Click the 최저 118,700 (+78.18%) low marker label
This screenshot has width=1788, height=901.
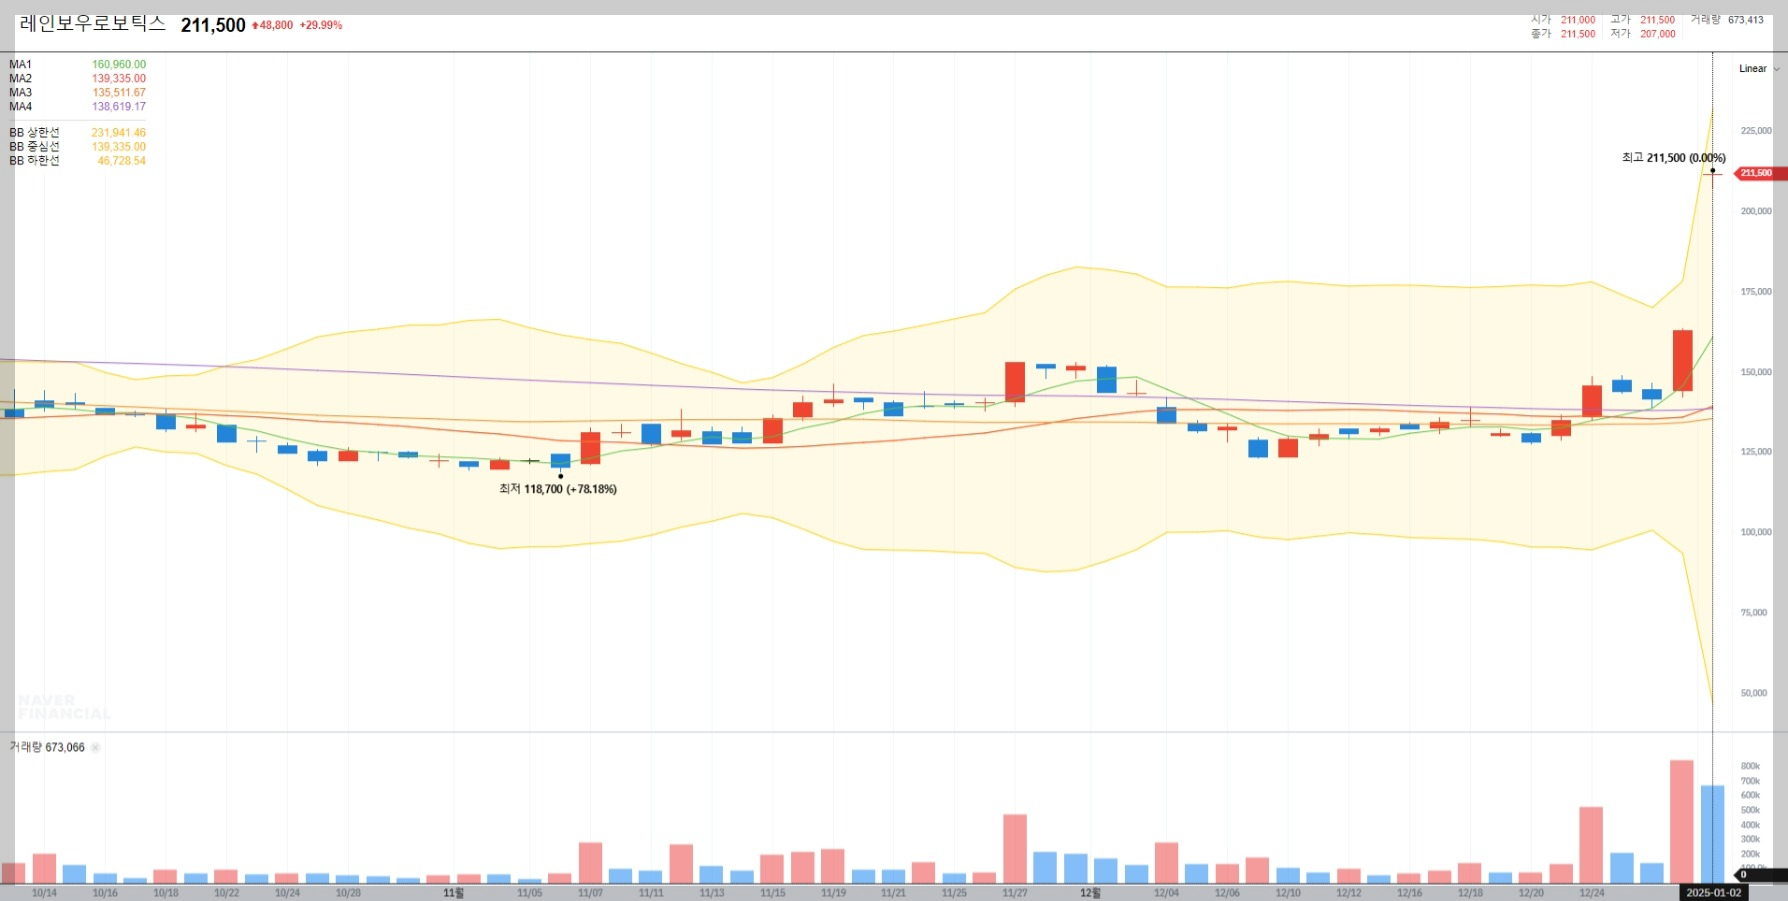click(x=558, y=489)
